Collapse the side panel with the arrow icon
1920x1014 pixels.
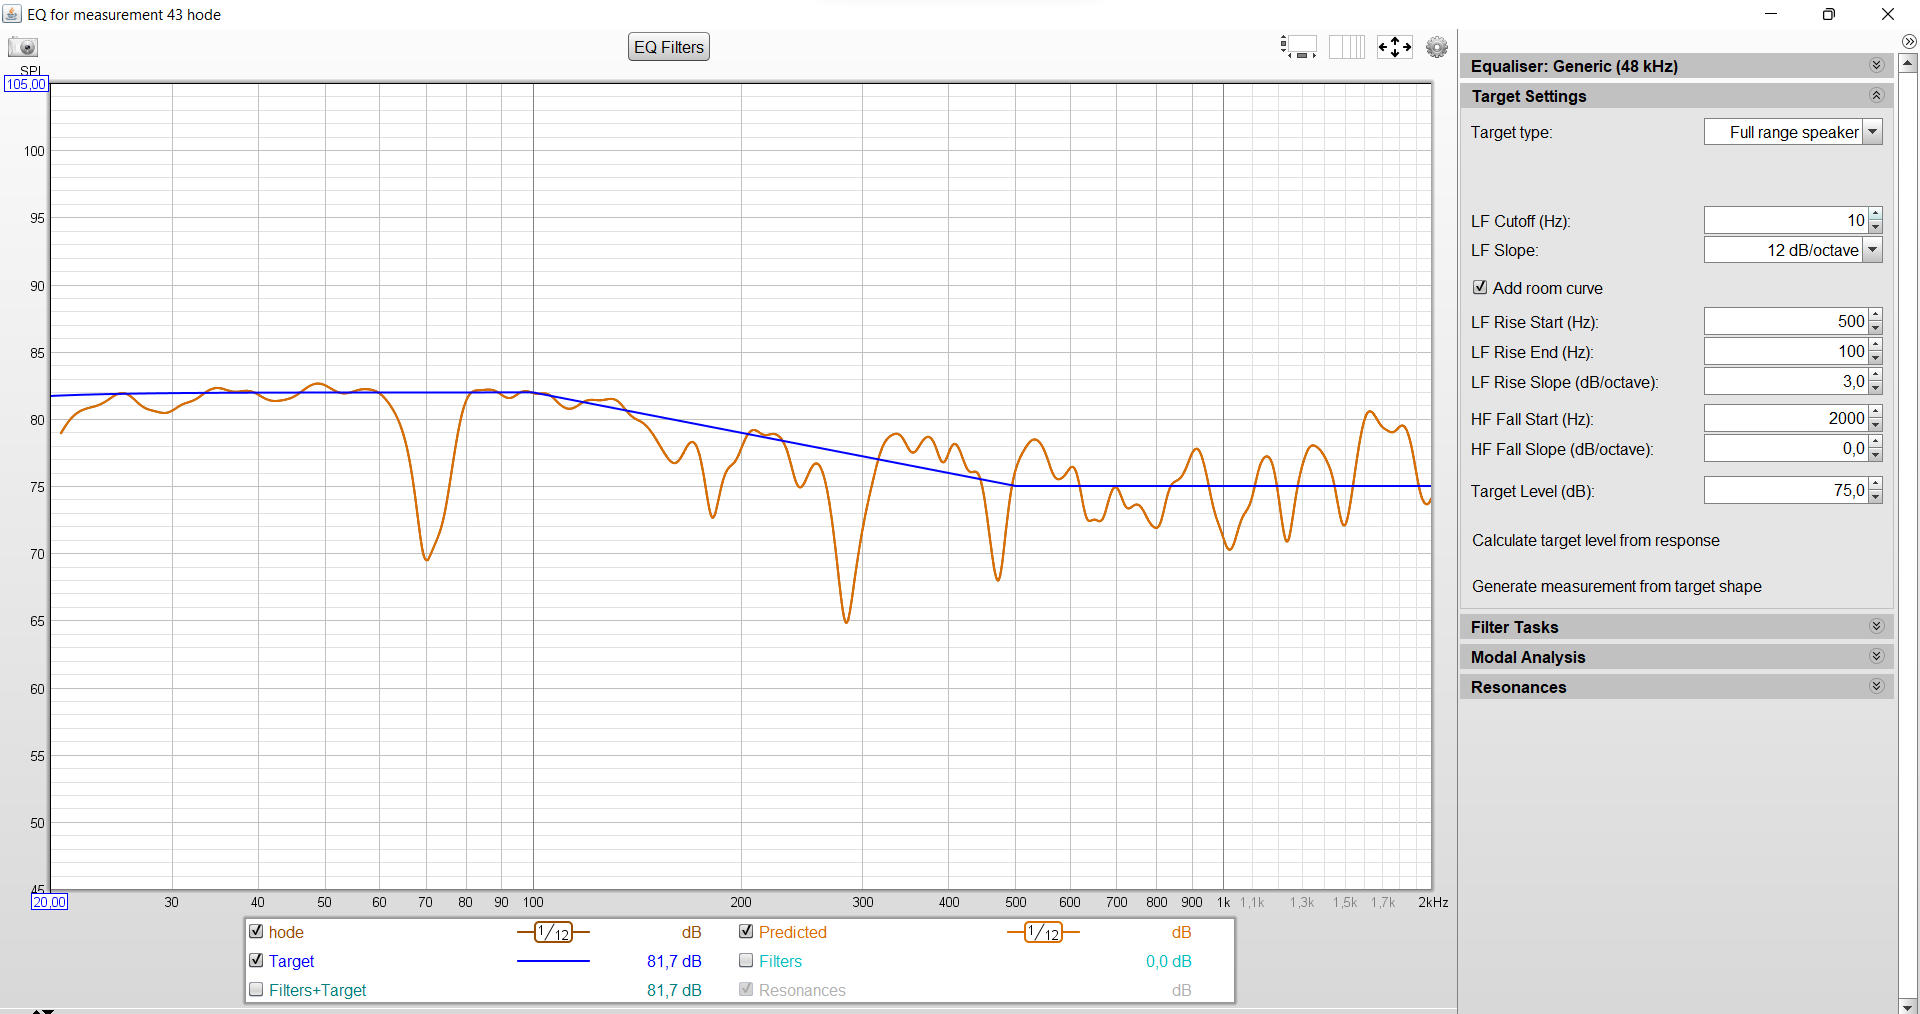point(1909,41)
